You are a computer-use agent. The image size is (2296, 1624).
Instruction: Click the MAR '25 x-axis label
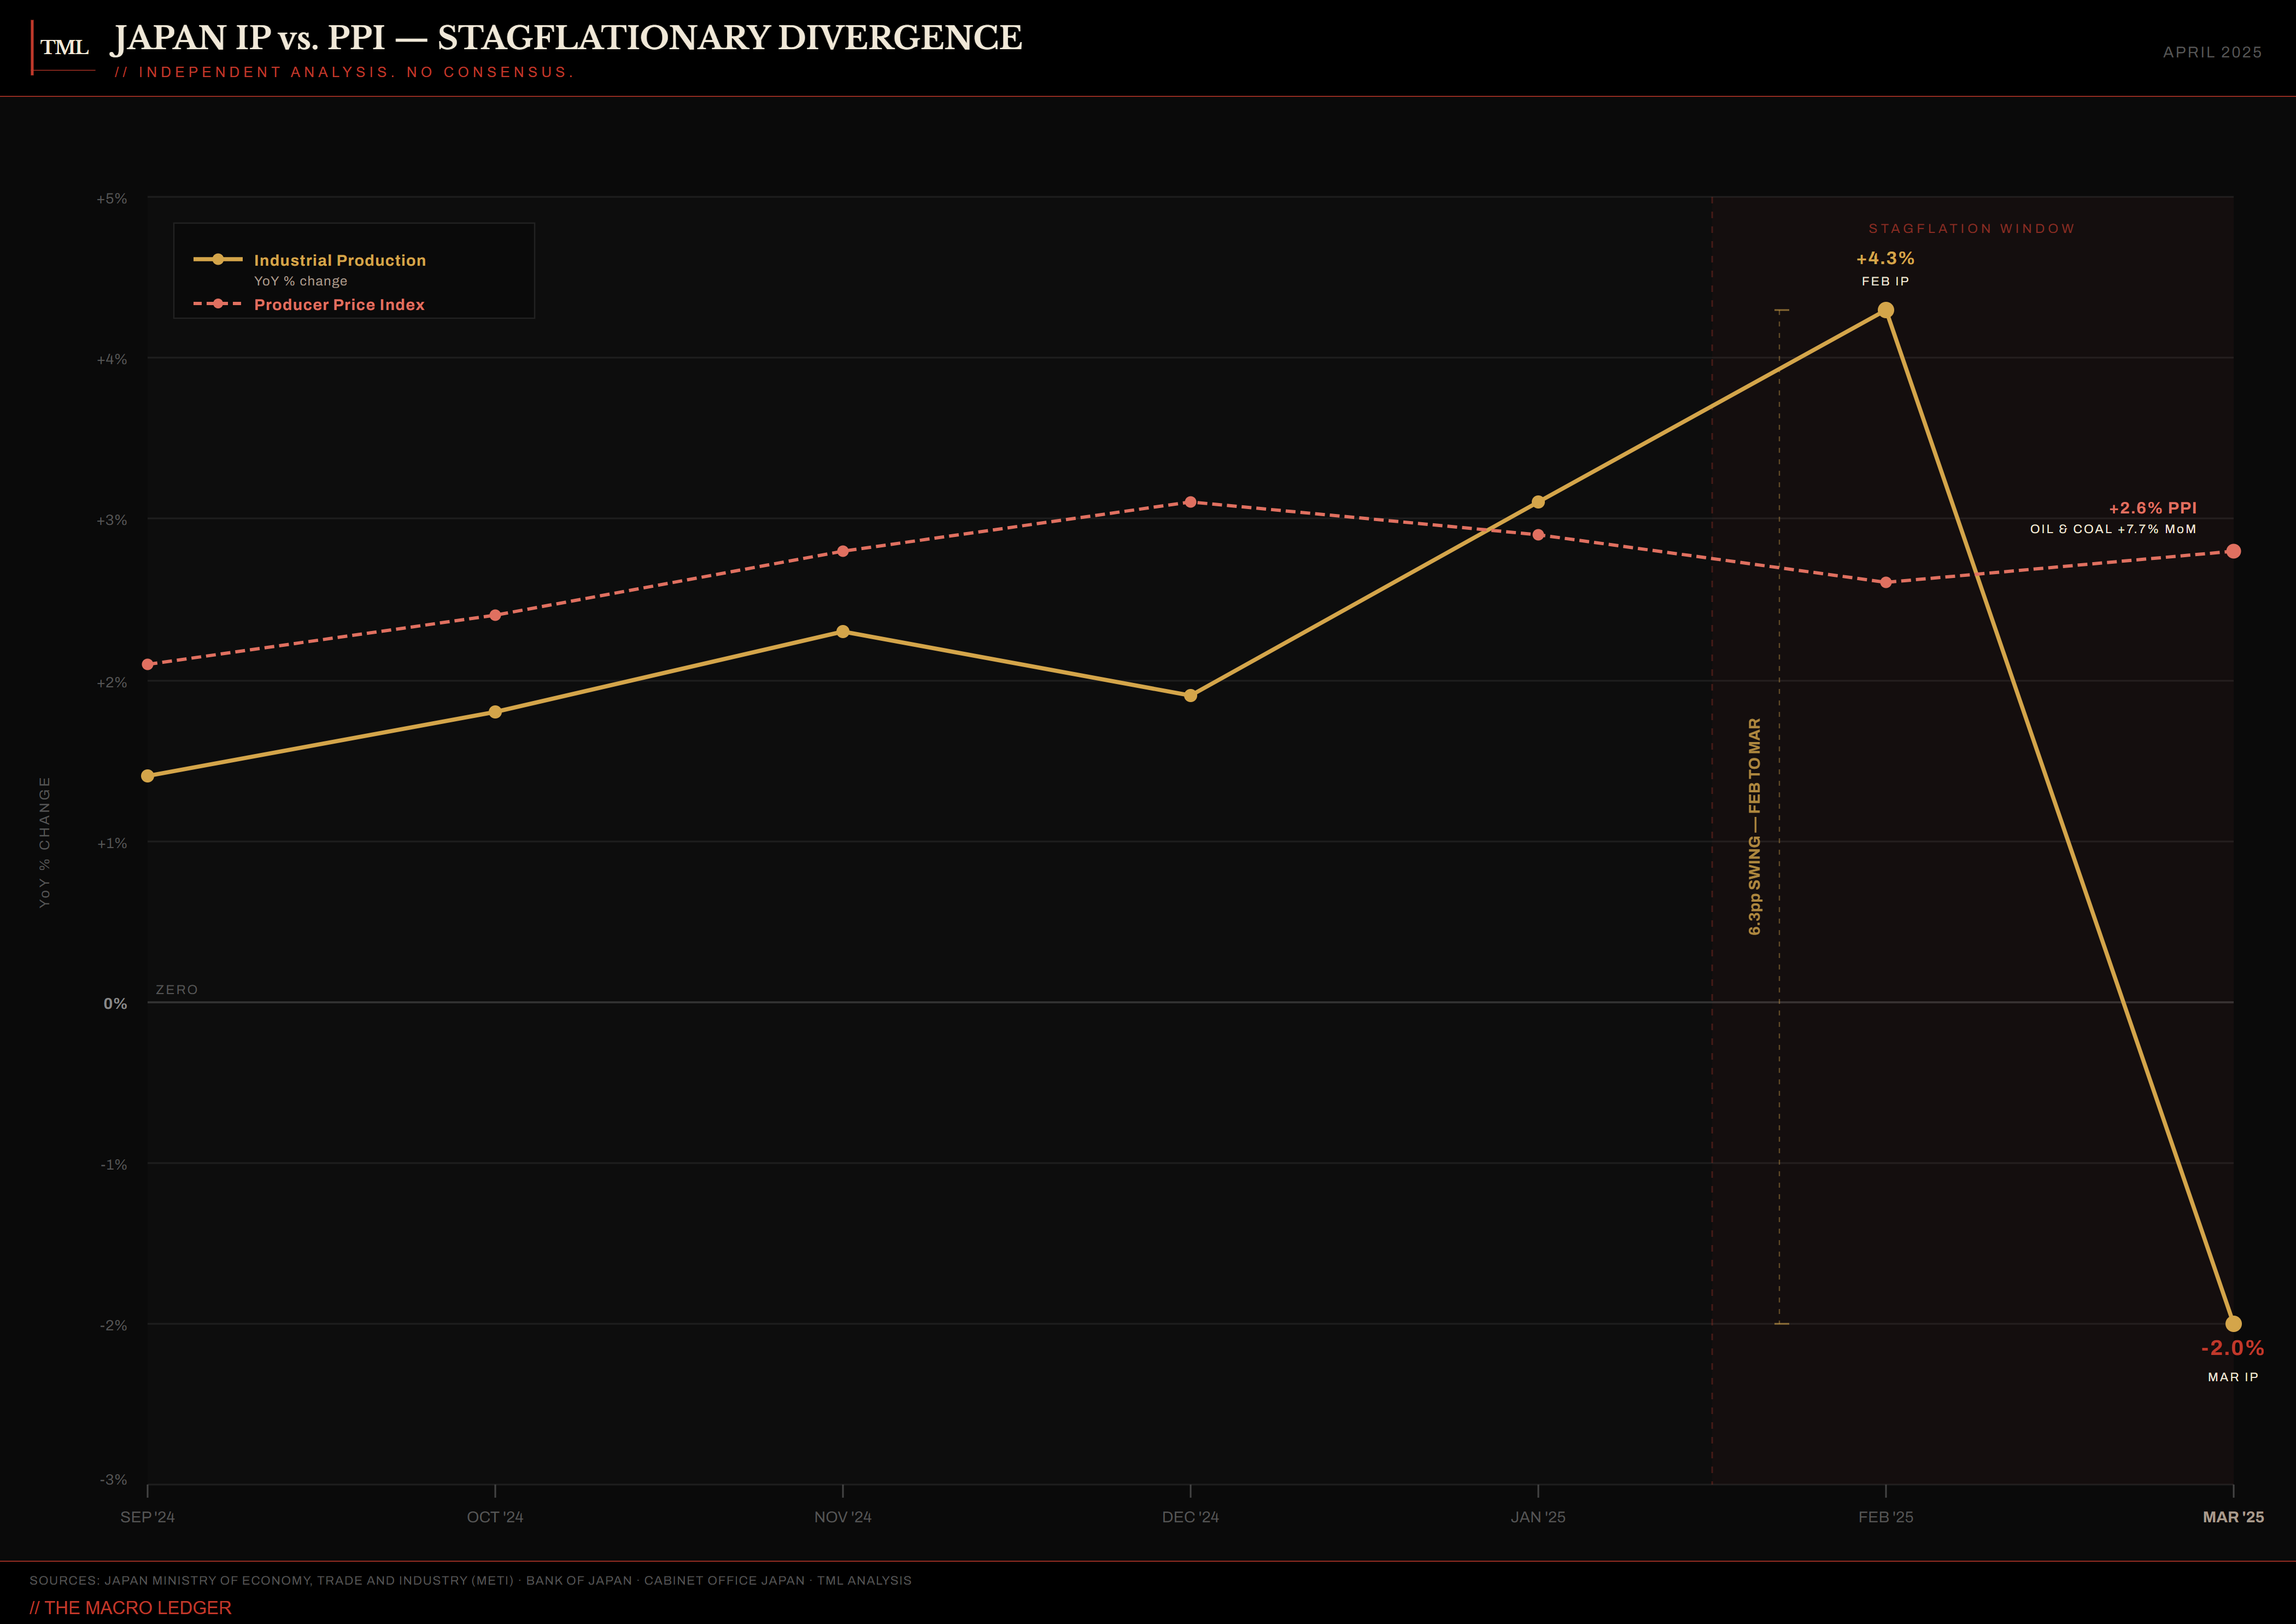[x=2232, y=1517]
